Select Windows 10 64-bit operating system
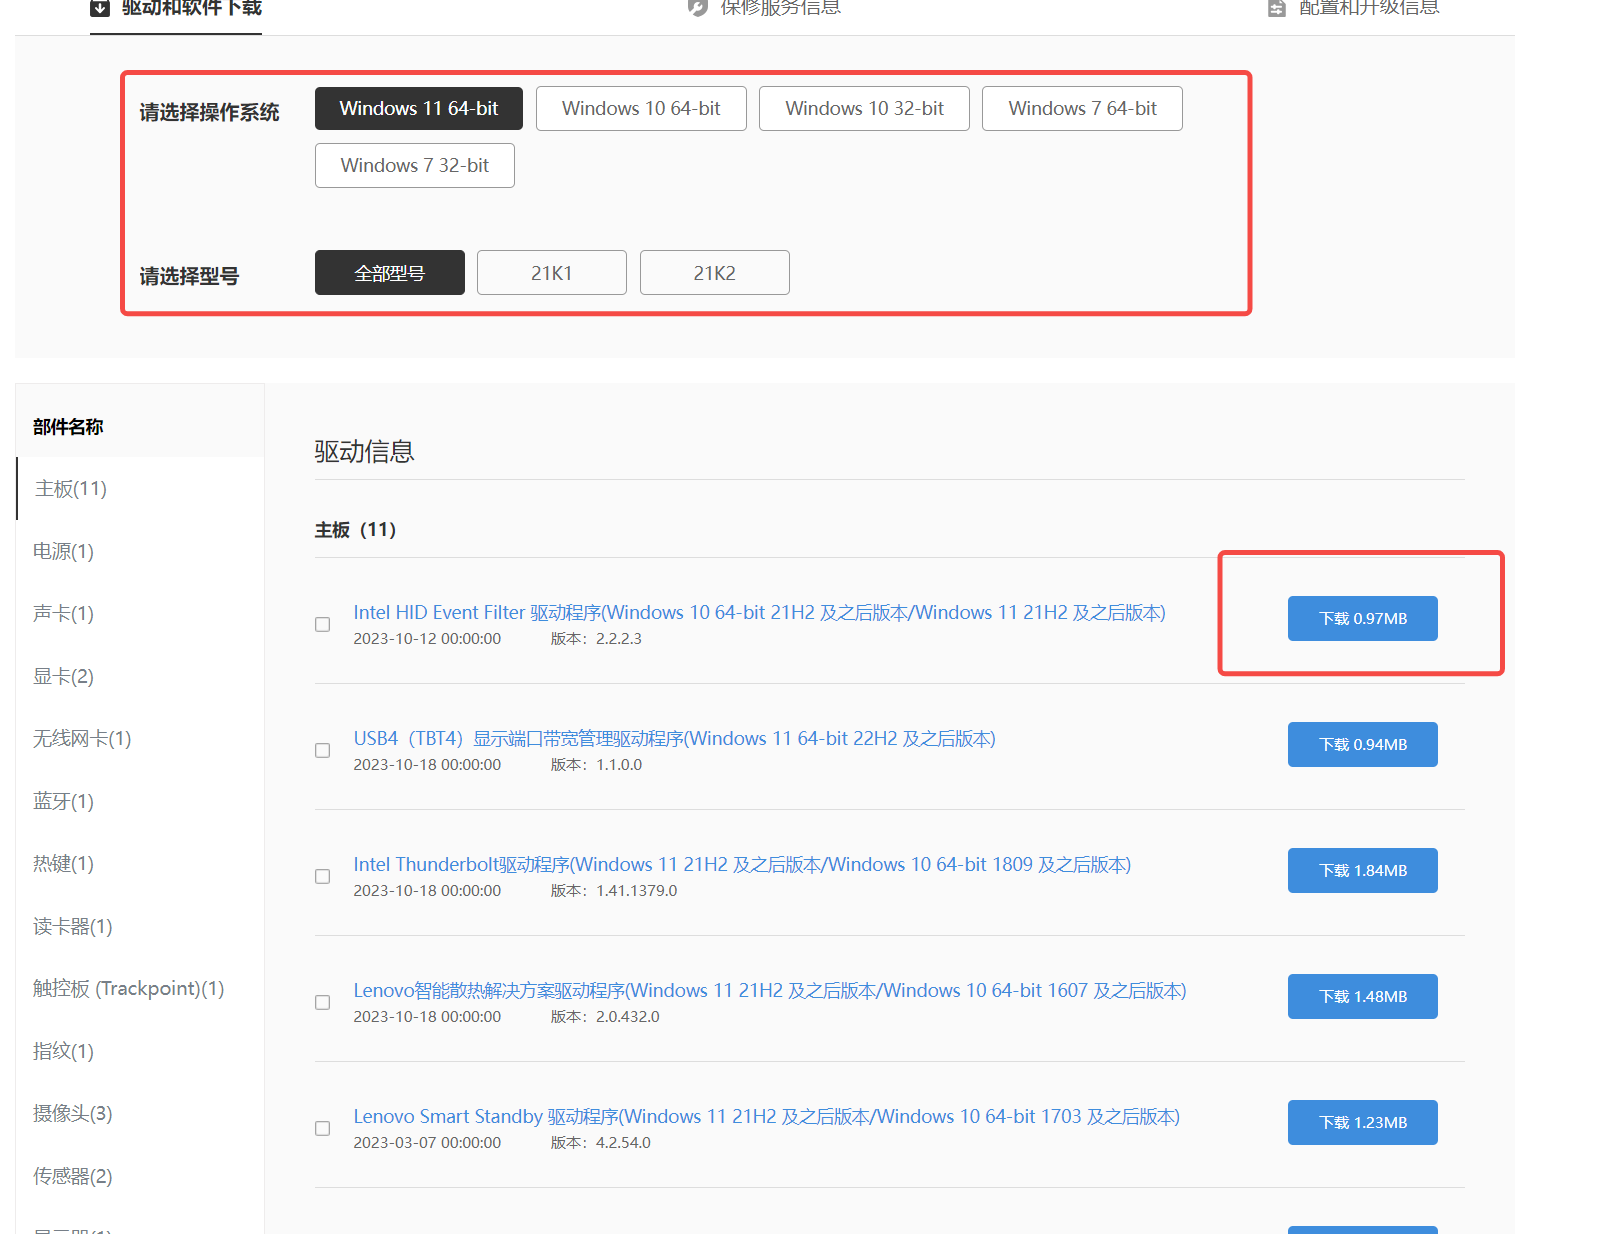 click(x=641, y=108)
